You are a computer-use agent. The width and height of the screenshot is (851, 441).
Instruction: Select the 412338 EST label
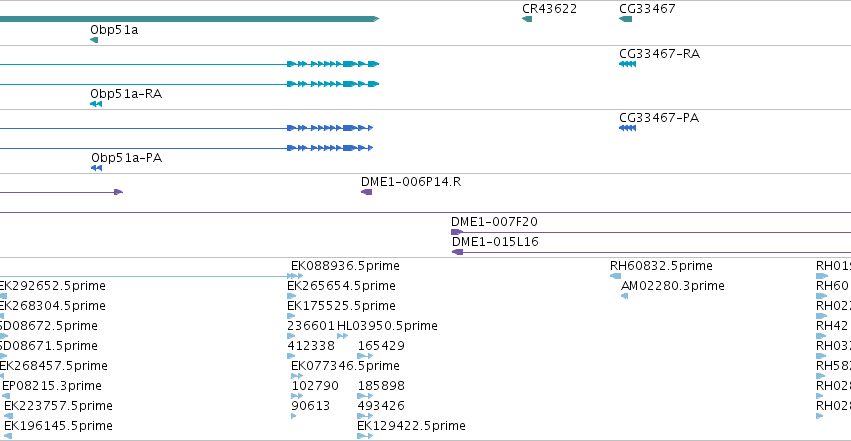point(310,346)
